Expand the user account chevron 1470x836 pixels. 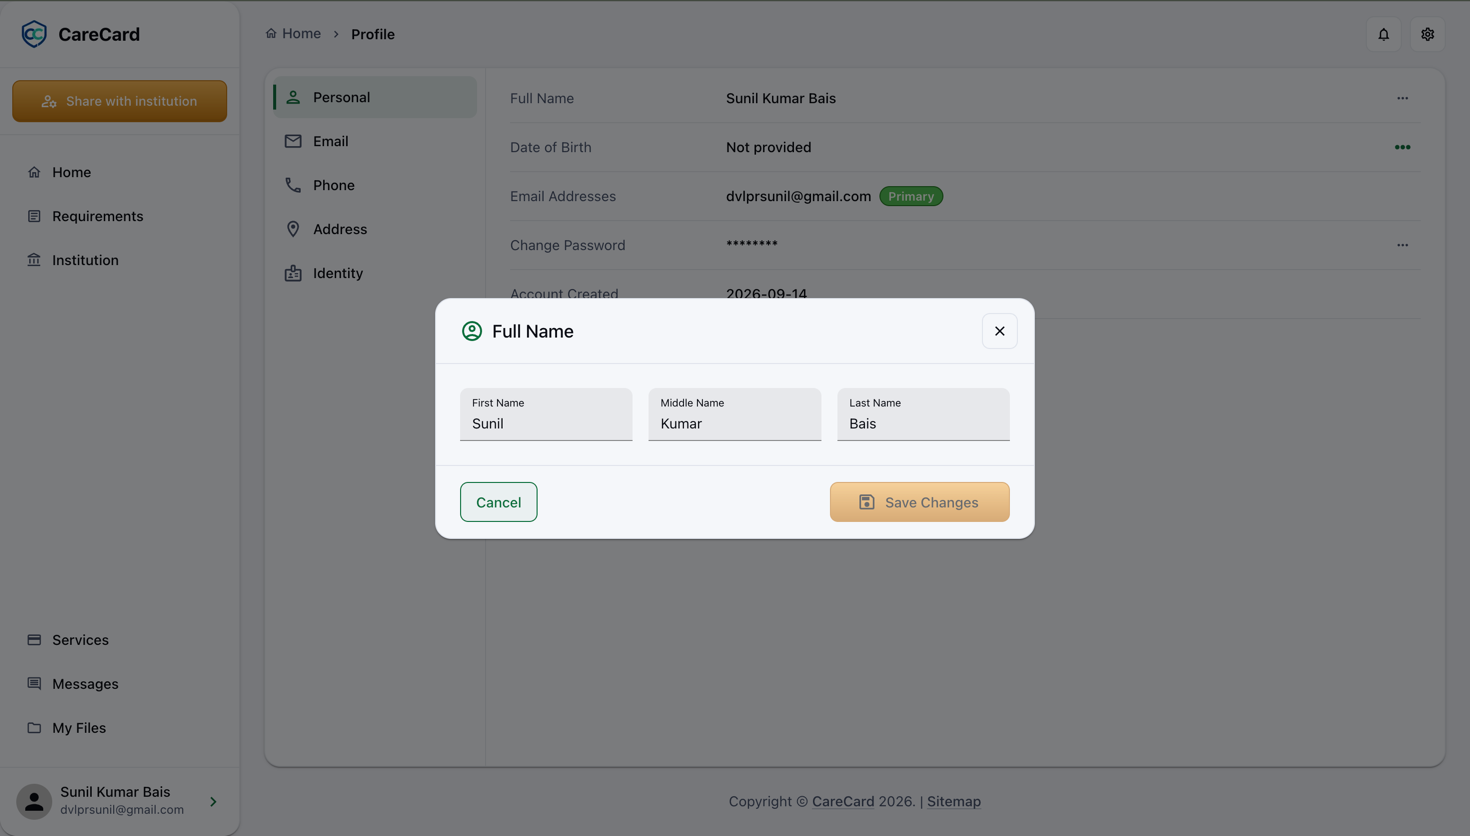(x=213, y=801)
